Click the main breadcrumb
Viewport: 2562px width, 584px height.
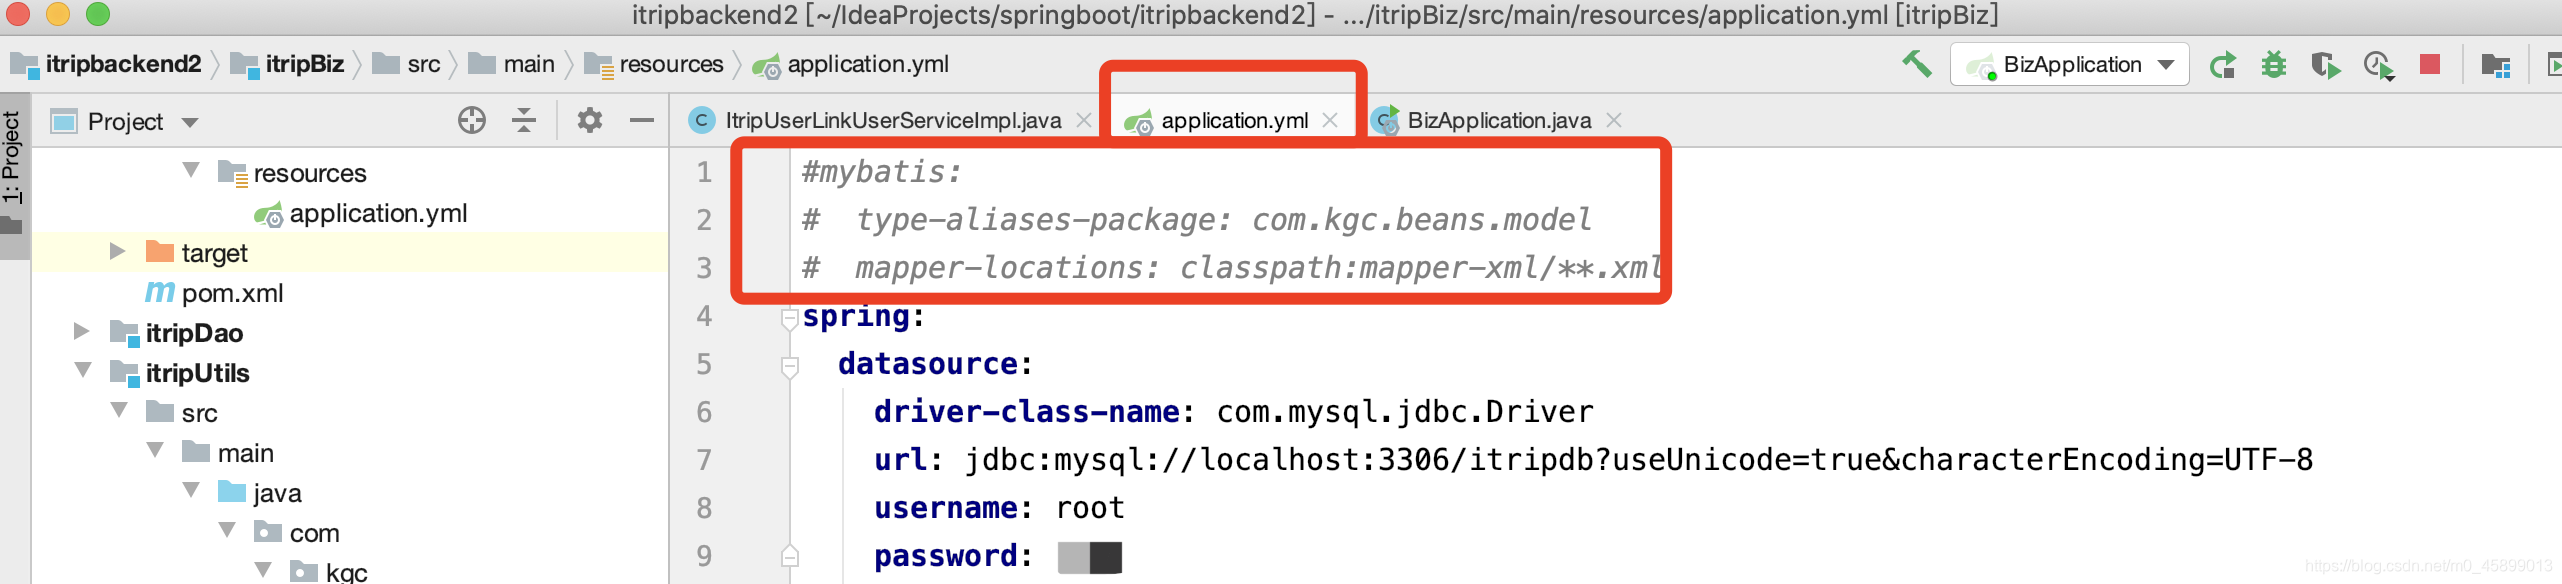point(529,64)
